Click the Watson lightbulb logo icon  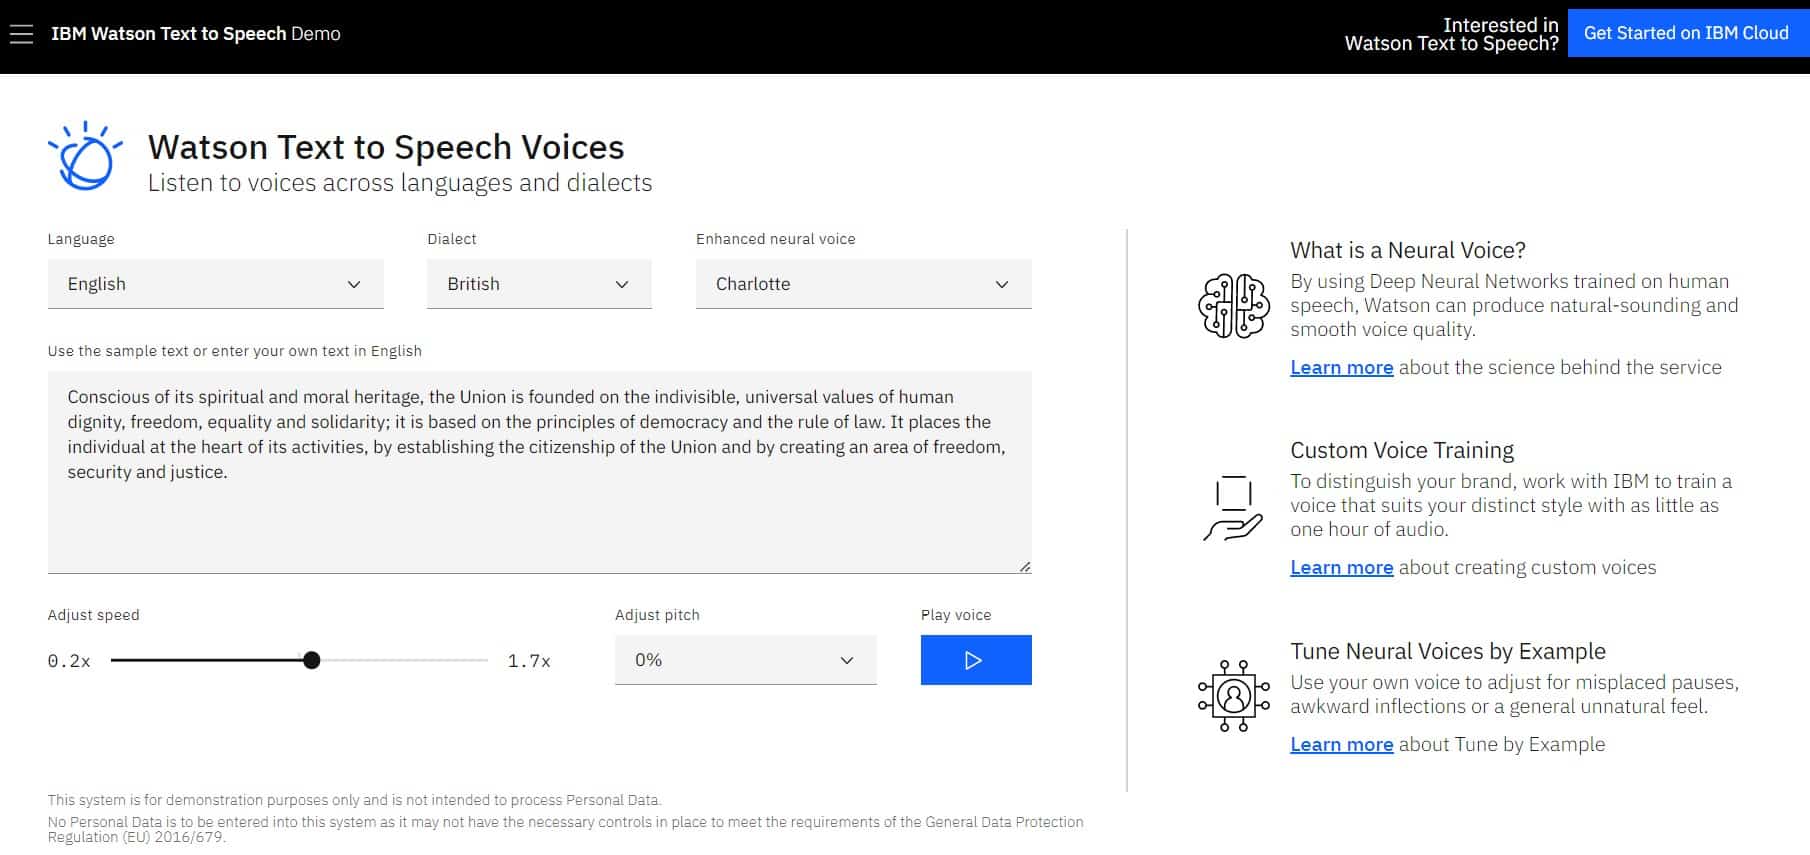point(85,156)
